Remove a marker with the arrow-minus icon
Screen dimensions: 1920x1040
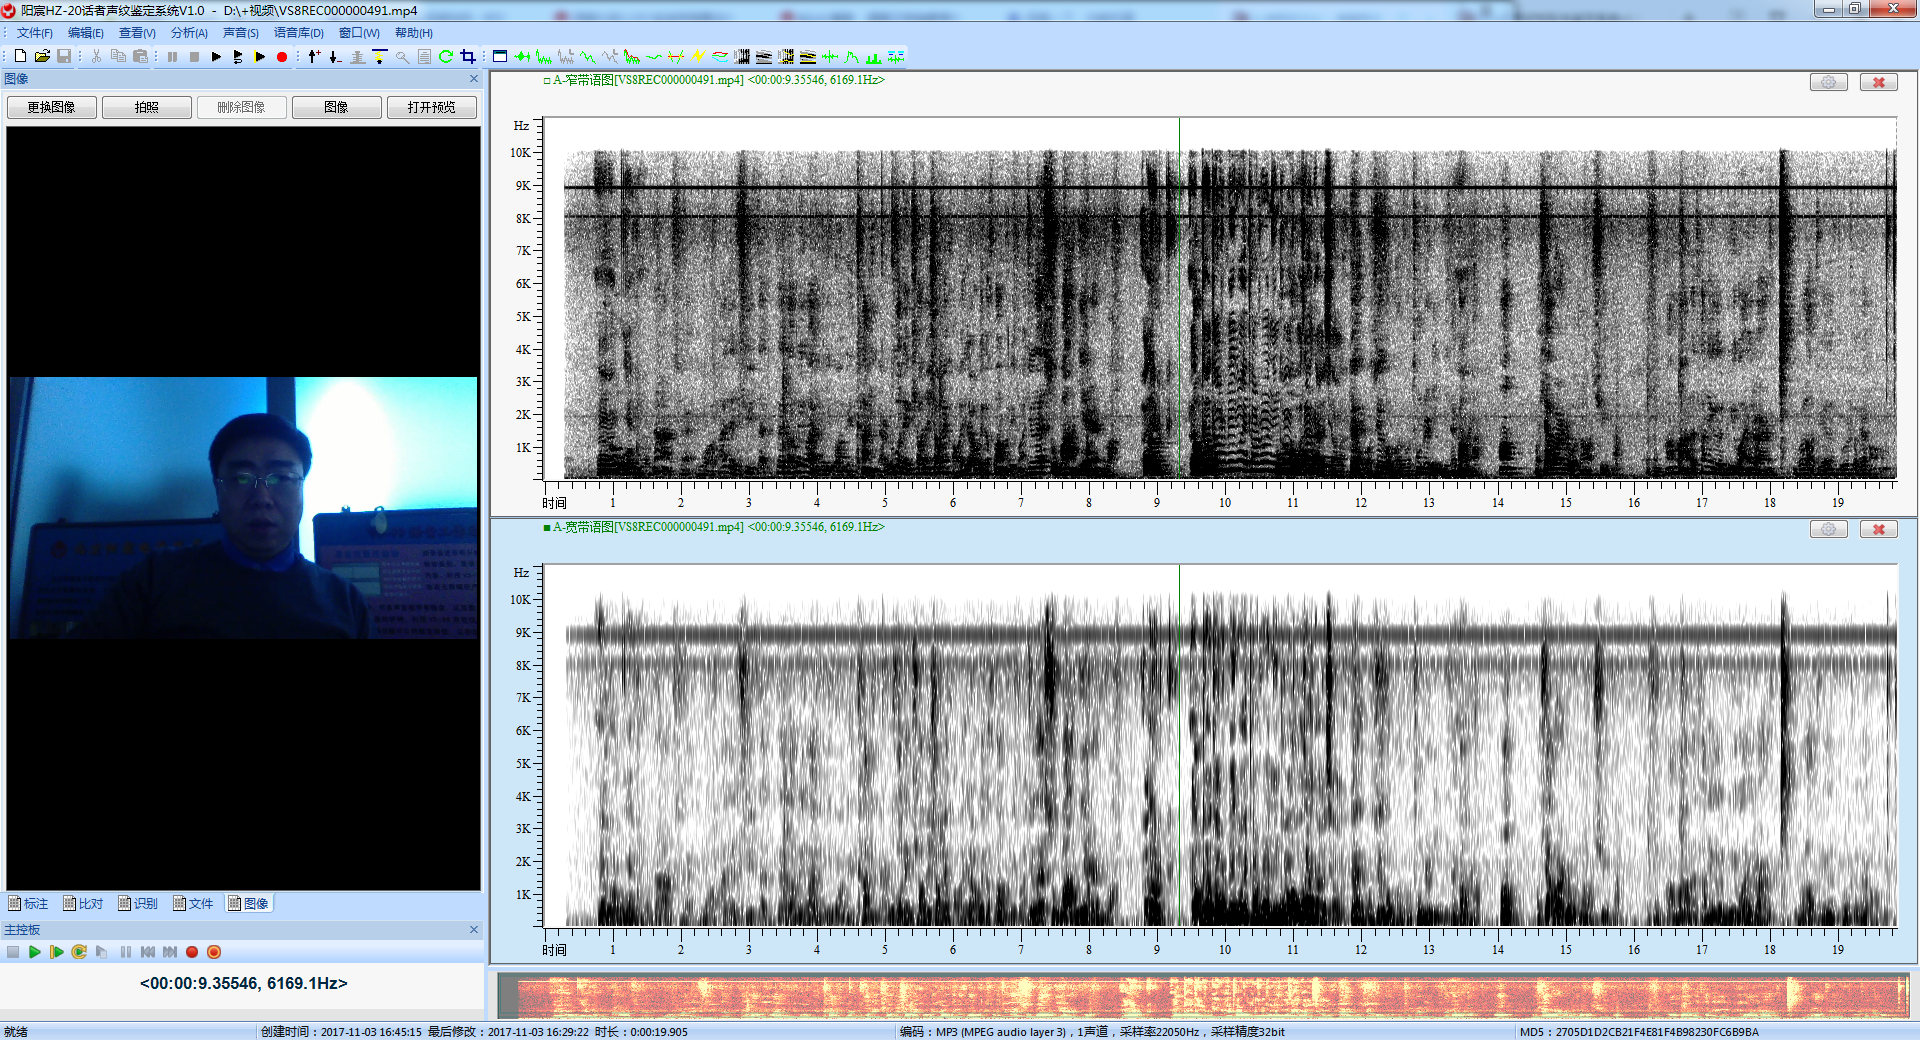(336, 57)
